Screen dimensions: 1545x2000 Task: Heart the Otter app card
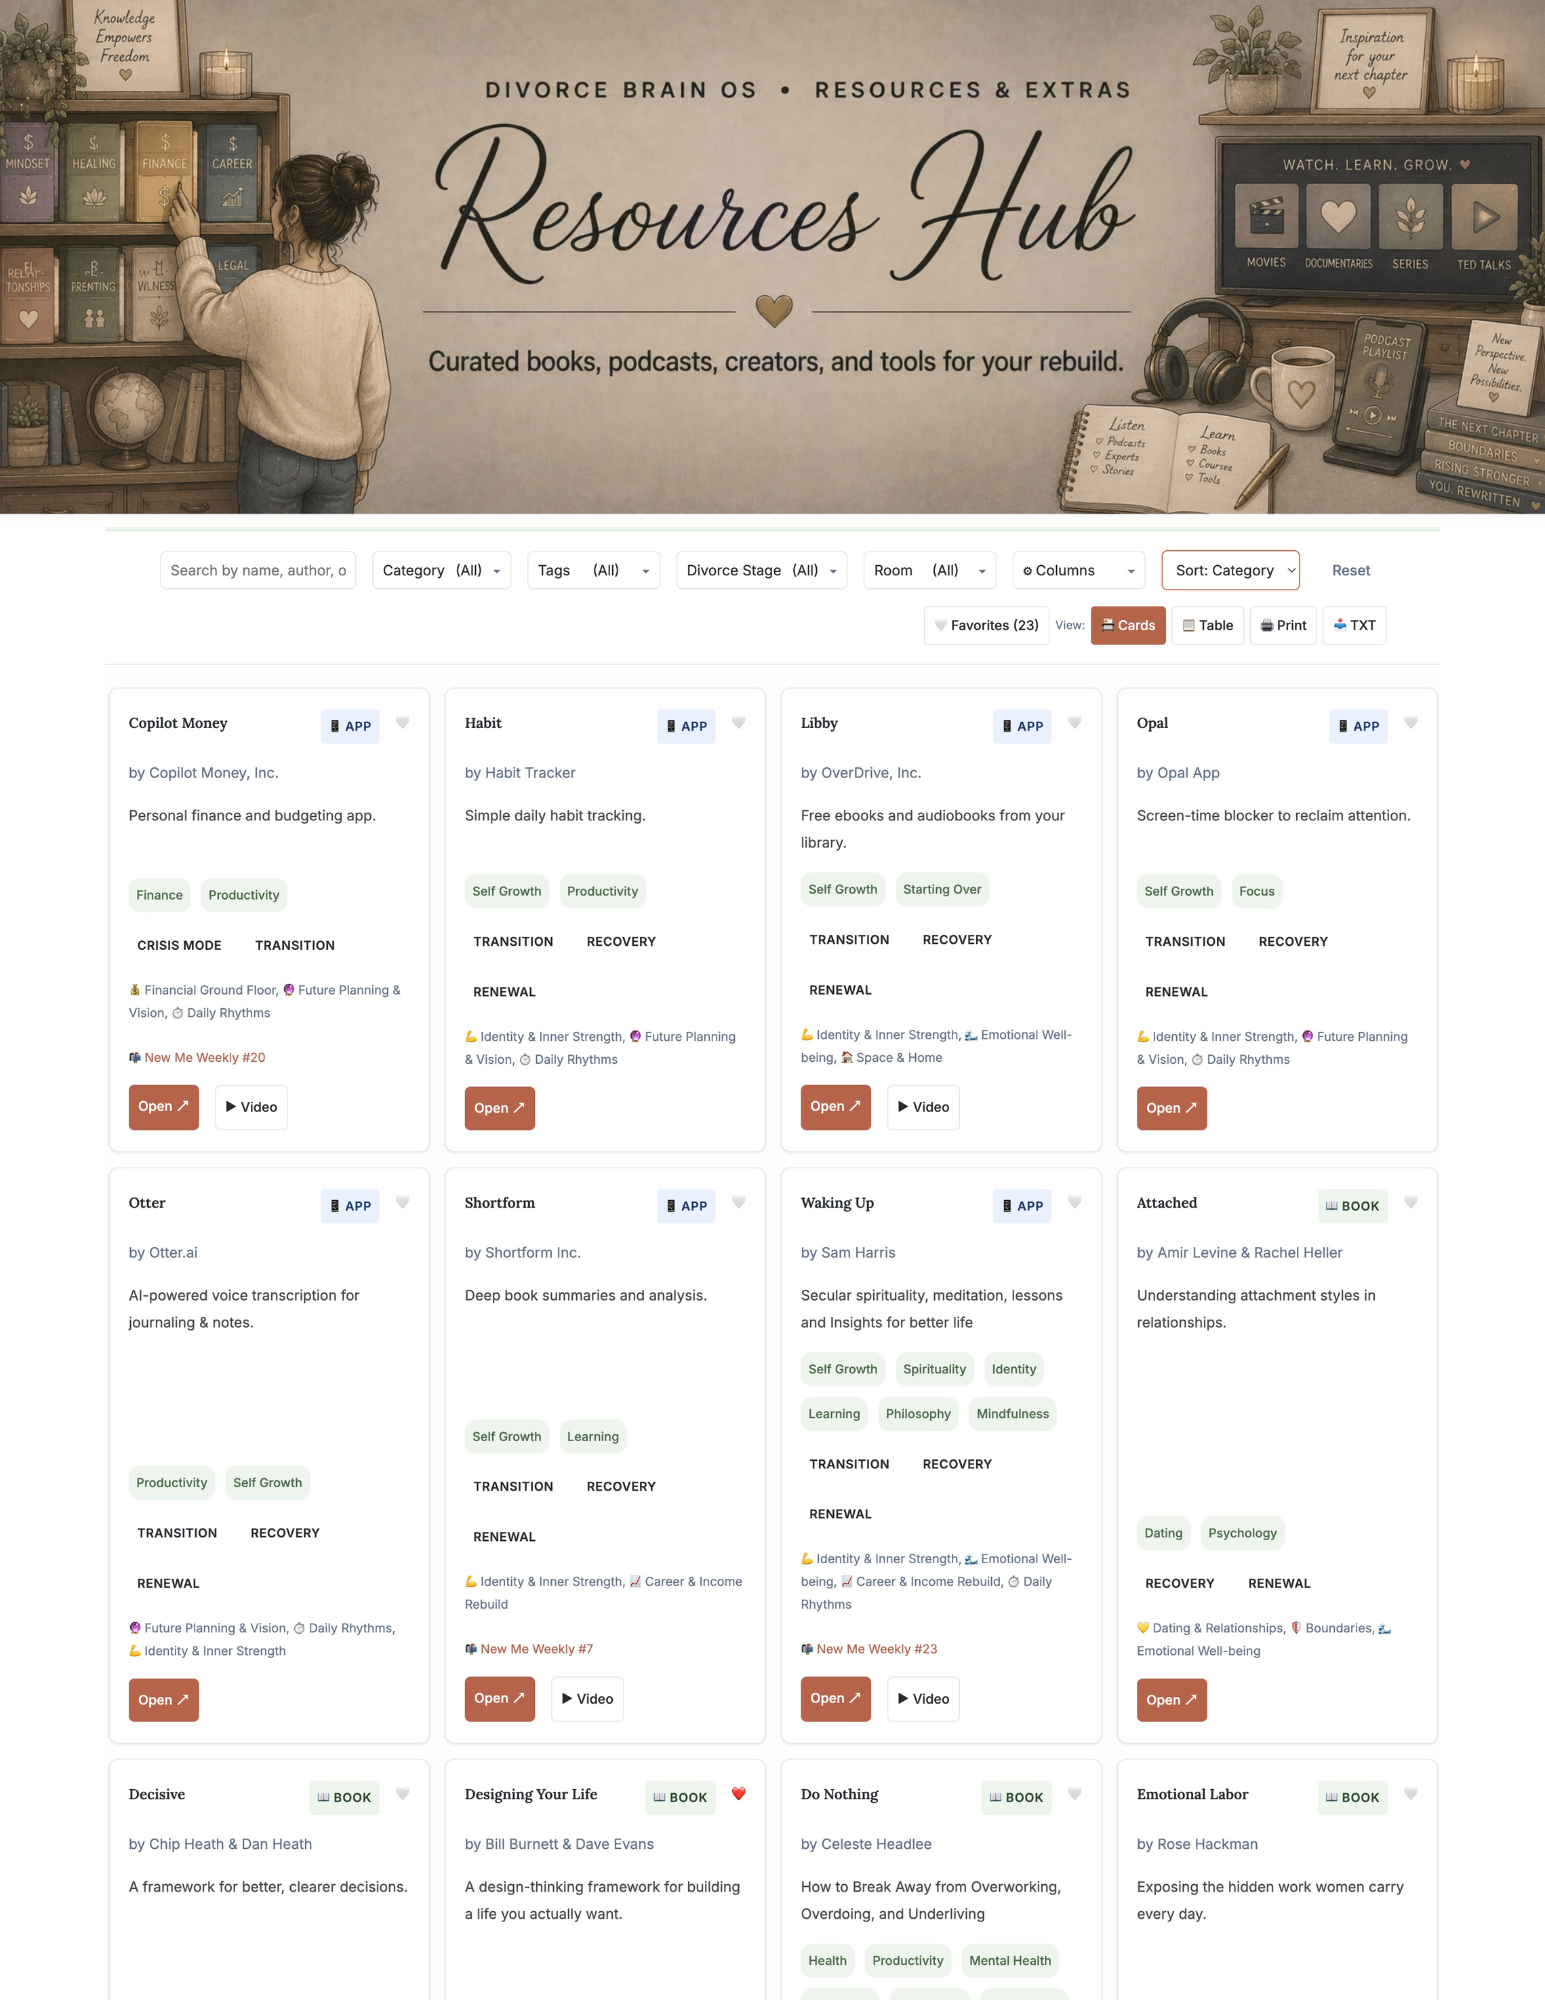403,1202
